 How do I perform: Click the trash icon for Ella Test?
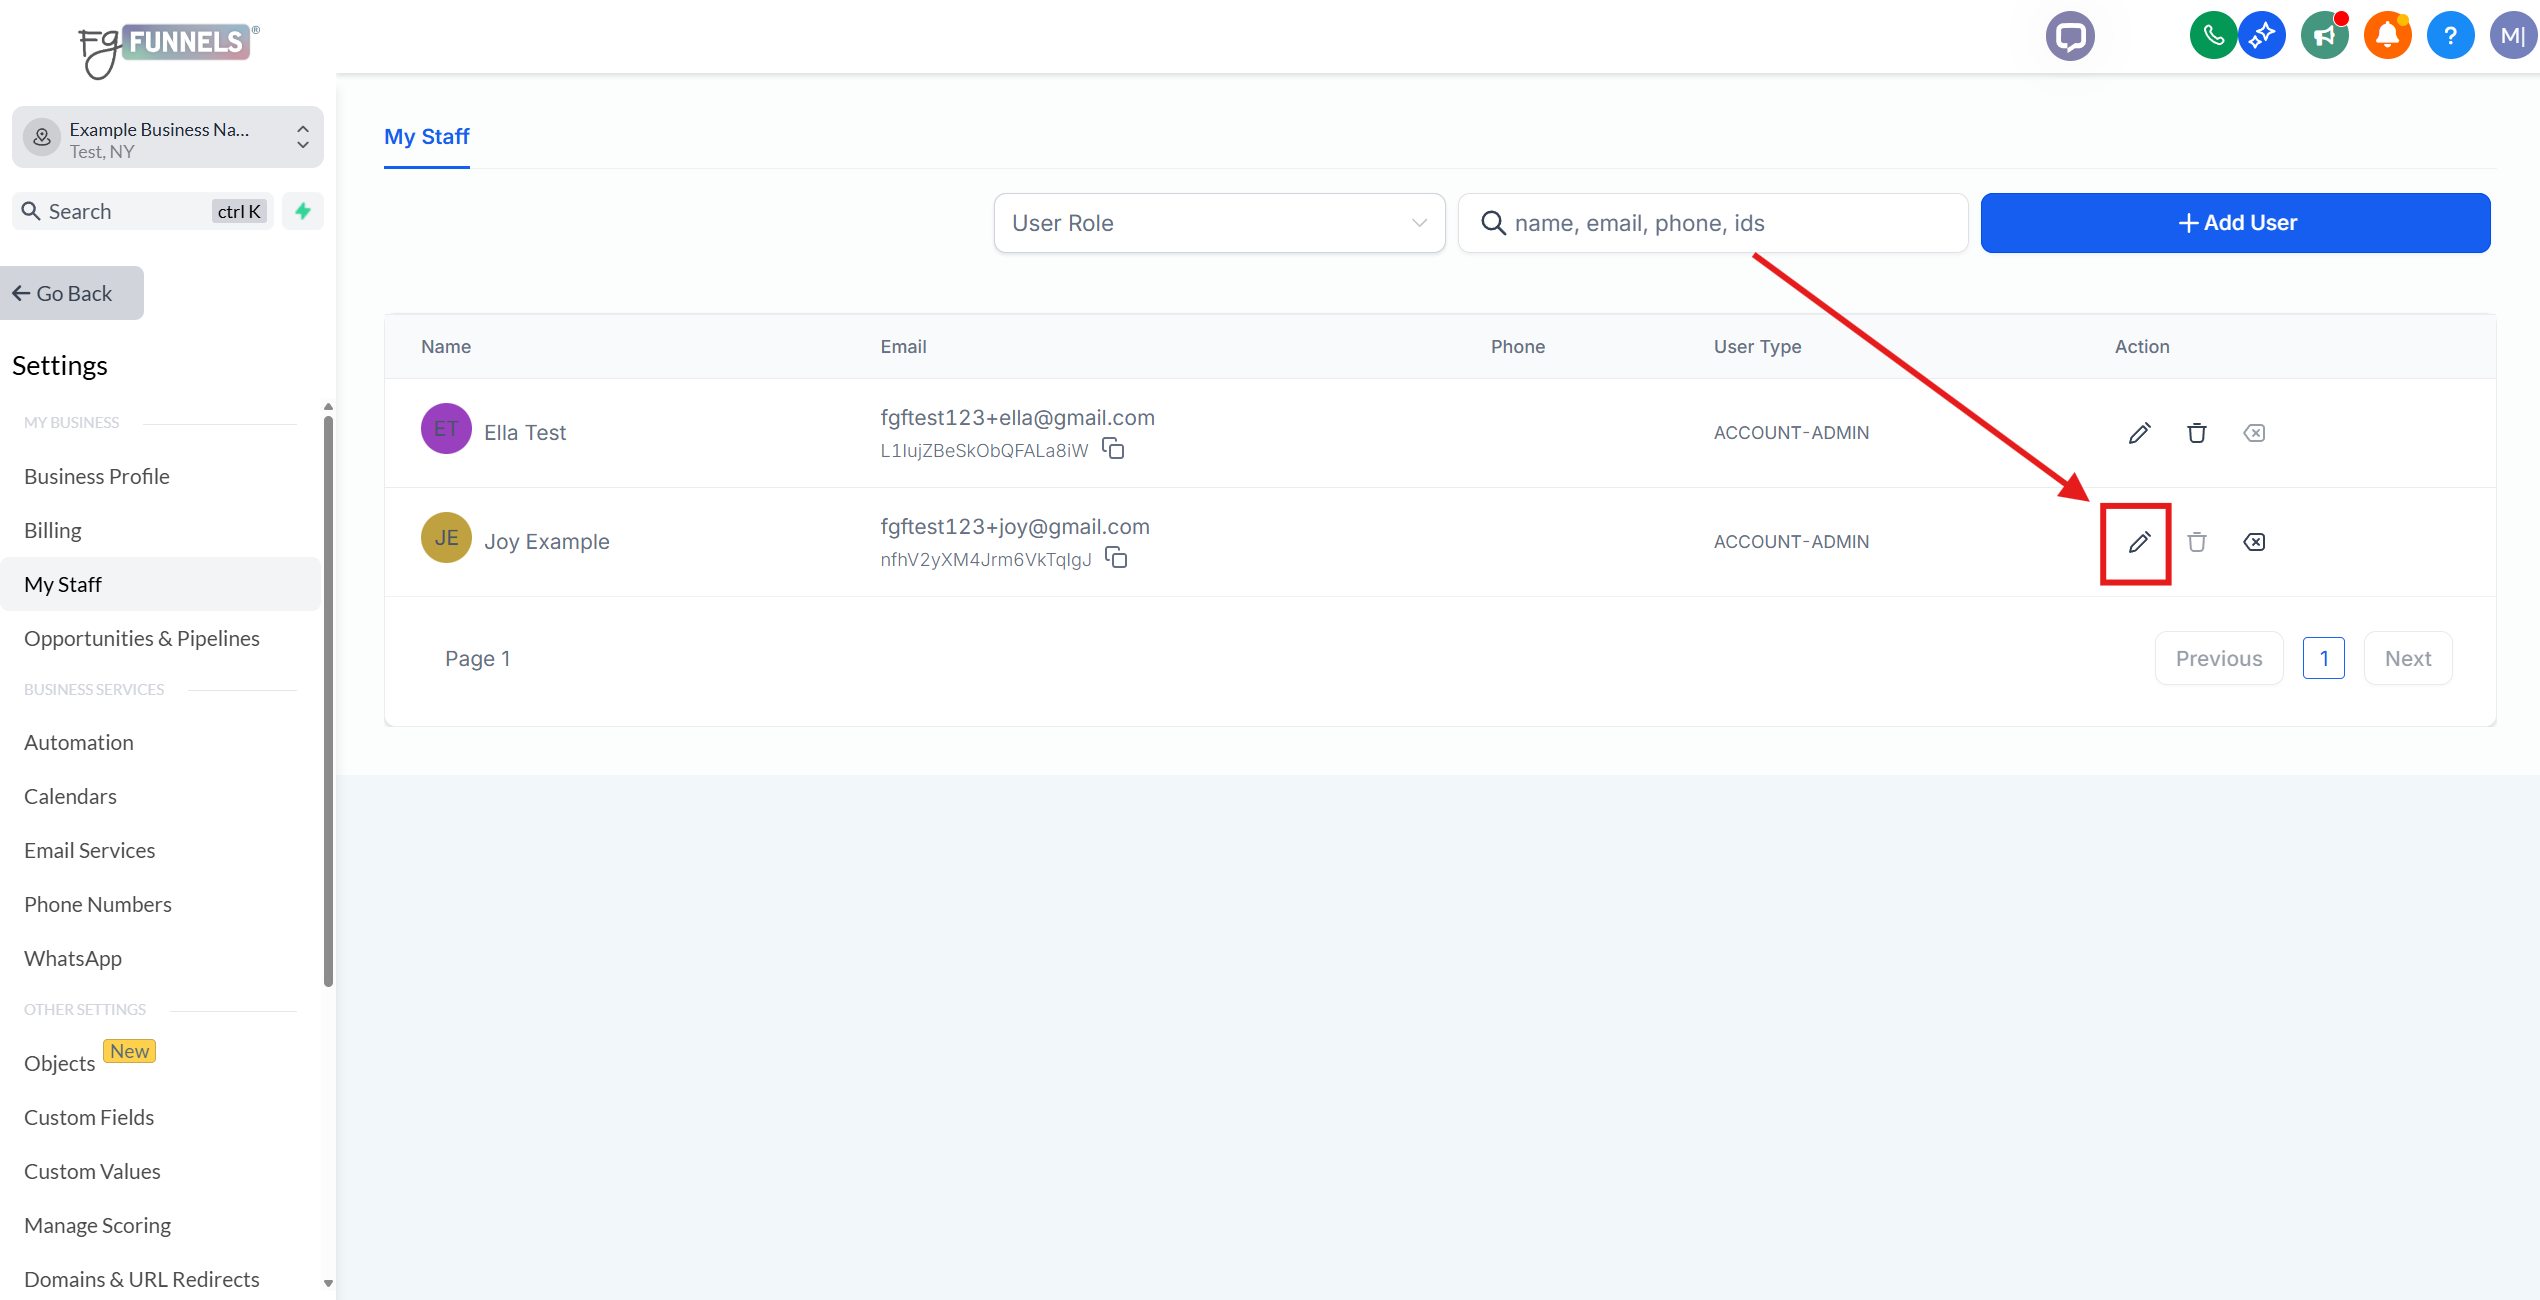click(2196, 433)
